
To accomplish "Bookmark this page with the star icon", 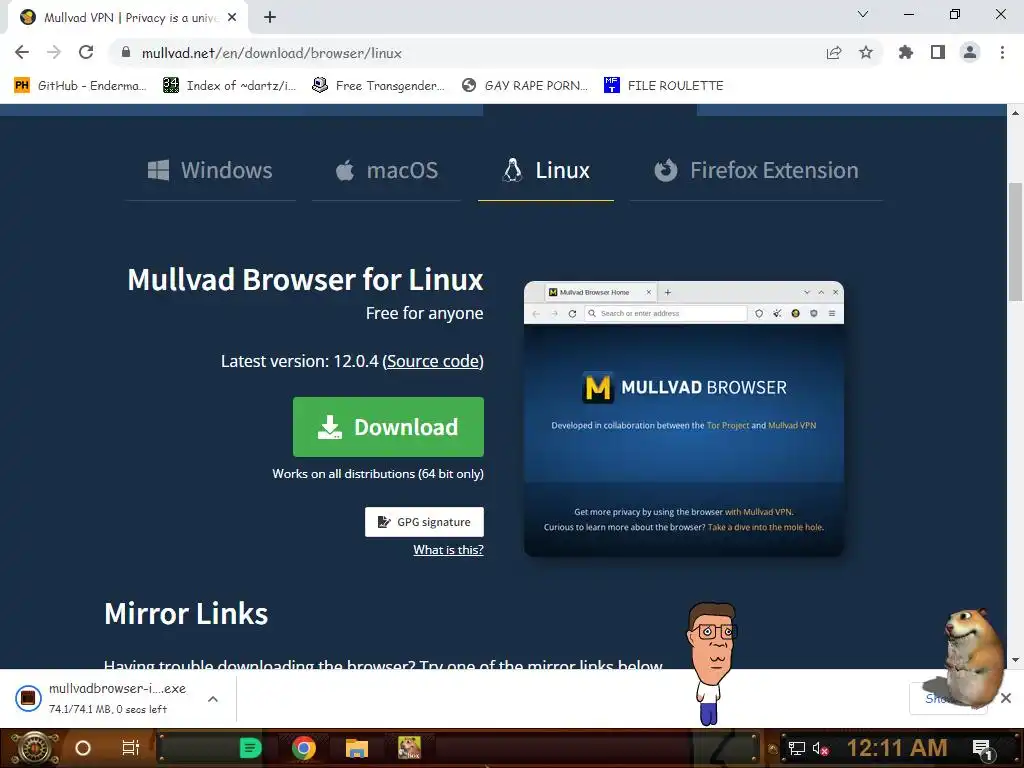I will [x=866, y=52].
